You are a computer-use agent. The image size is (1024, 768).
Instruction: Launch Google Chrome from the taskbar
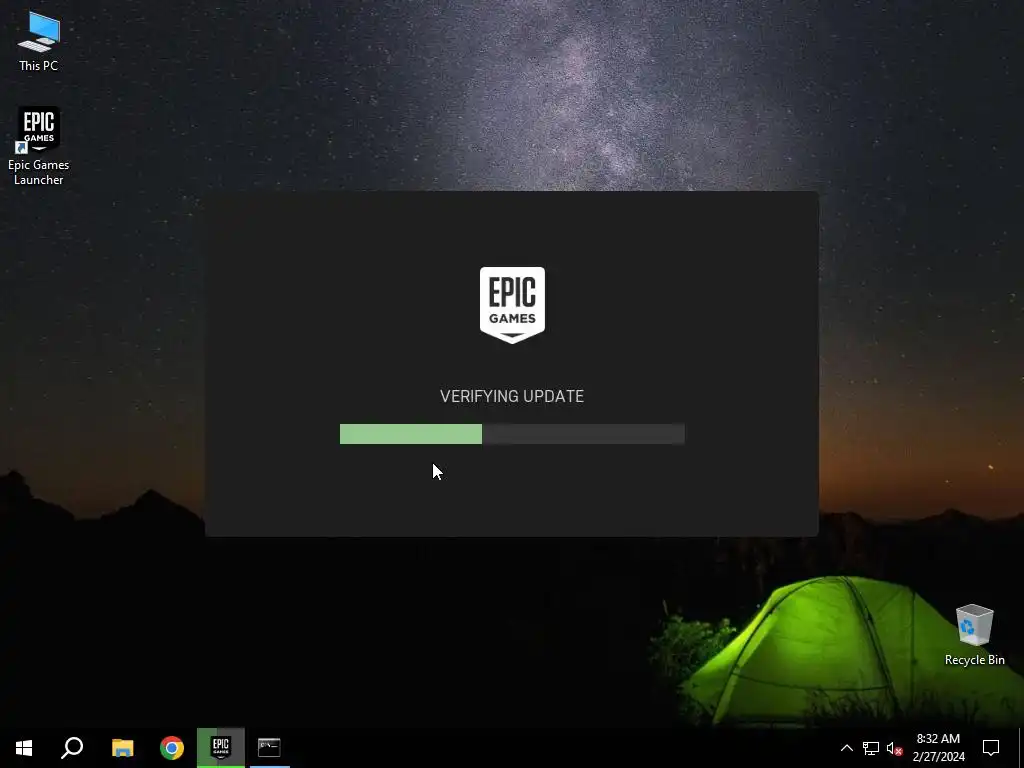172,748
